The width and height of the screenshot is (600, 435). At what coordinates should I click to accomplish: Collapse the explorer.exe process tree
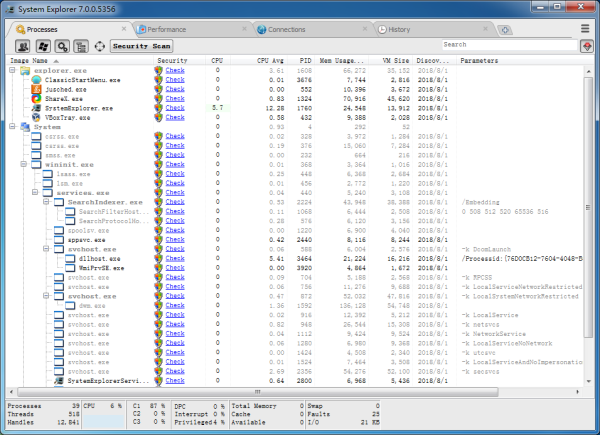(x=12, y=71)
